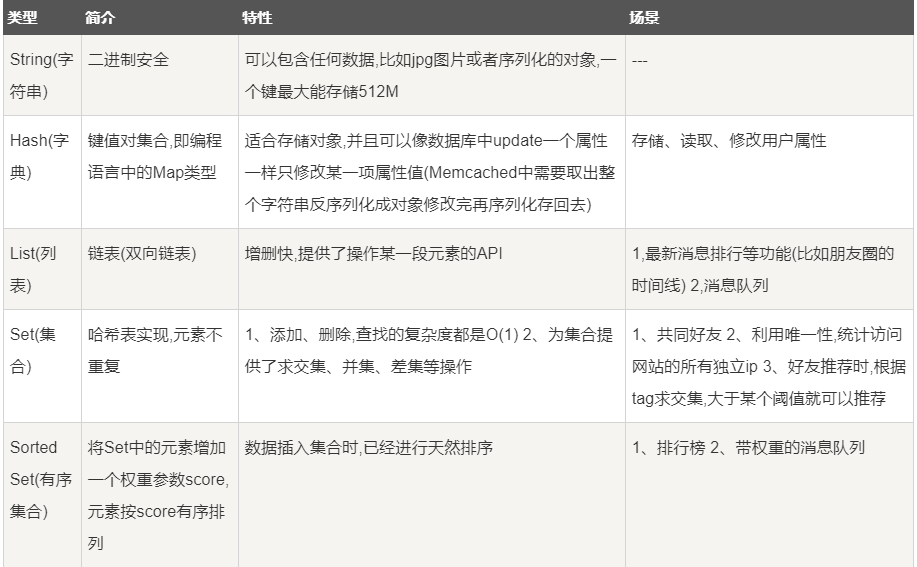Click the 简介 column header
This screenshot has width=917, height=567.
[x=160, y=18]
